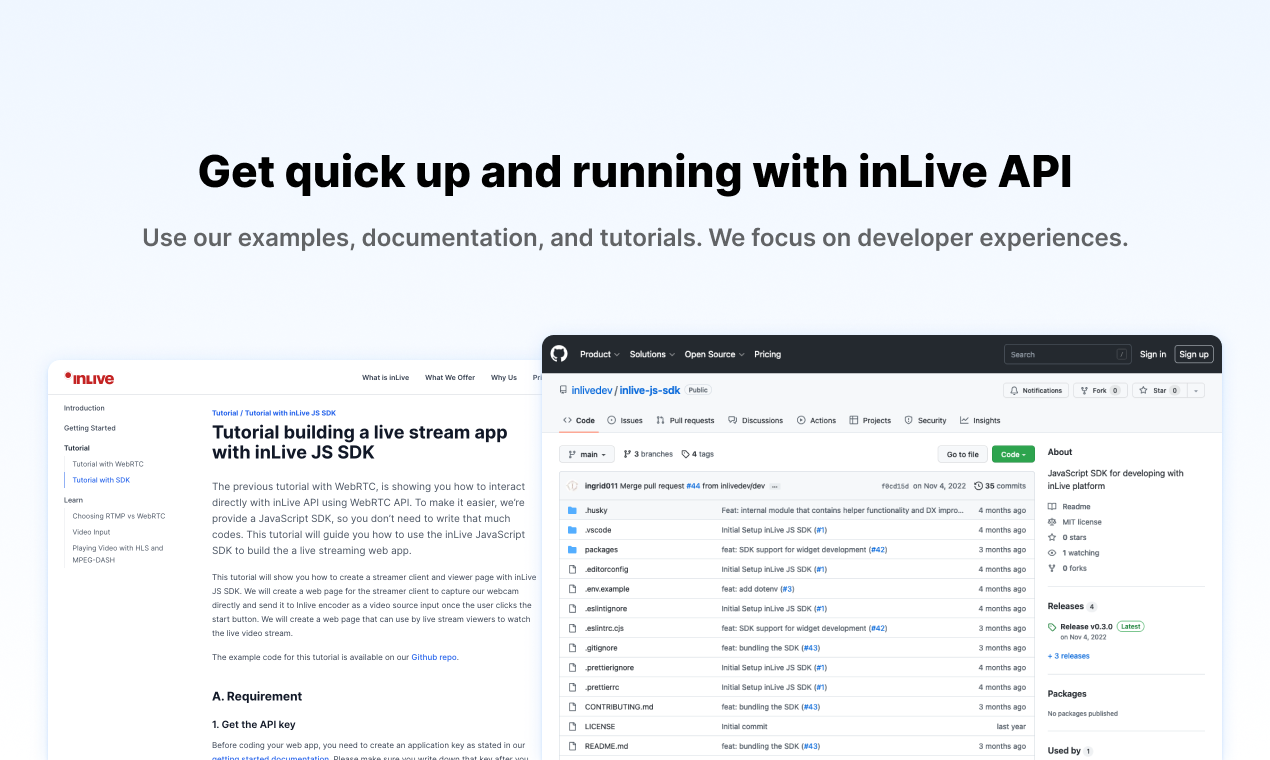Image resolution: width=1270 pixels, height=760 pixels.
Task: Open Tutorial with WebRTC sidebar item
Action: 108,464
